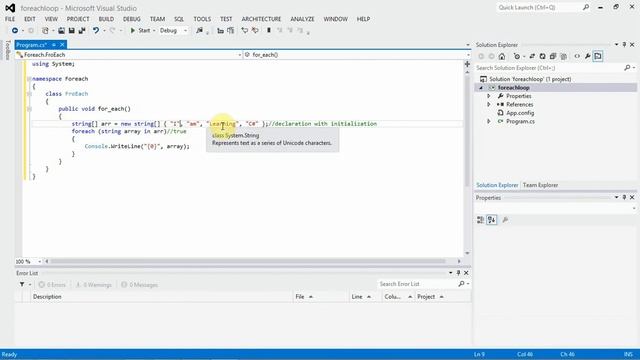The width and height of the screenshot is (640, 360).
Task: Close the Program.cs tab
Action: (x=62, y=45)
